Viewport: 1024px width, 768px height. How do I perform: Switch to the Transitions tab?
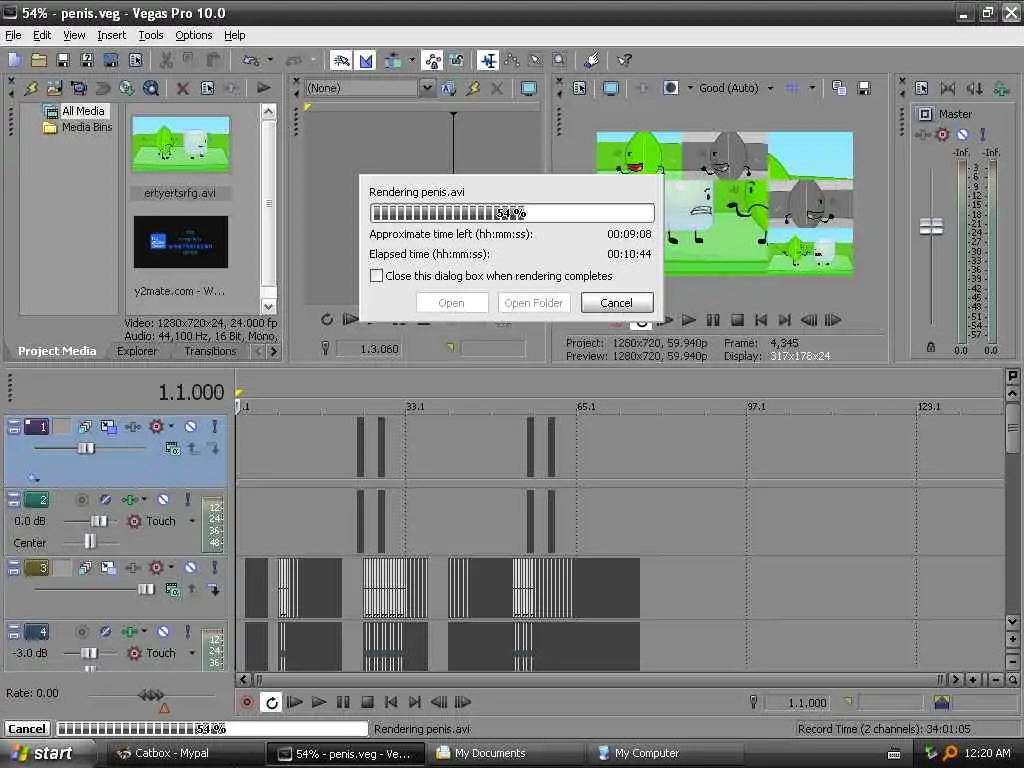click(210, 351)
